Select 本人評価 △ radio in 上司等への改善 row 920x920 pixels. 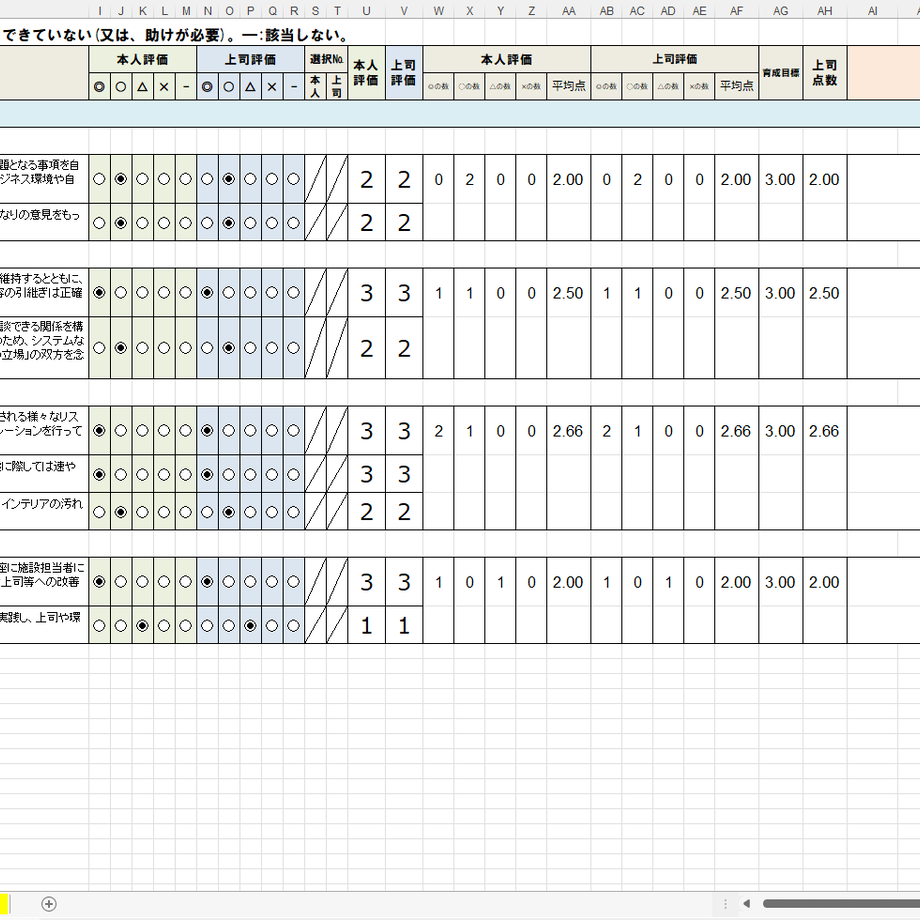coord(142,582)
